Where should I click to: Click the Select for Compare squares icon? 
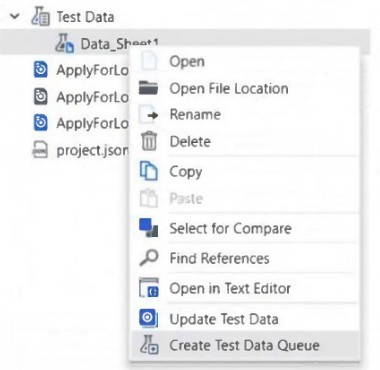(x=148, y=228)
